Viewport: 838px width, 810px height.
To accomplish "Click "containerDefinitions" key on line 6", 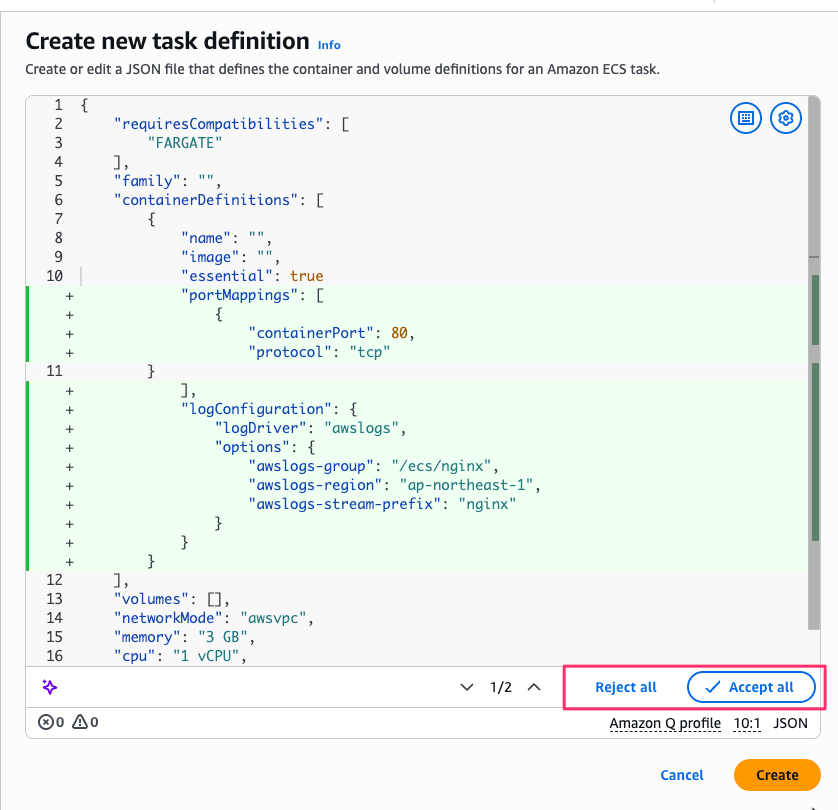I will pyautogui.click(x=206, y=200).
